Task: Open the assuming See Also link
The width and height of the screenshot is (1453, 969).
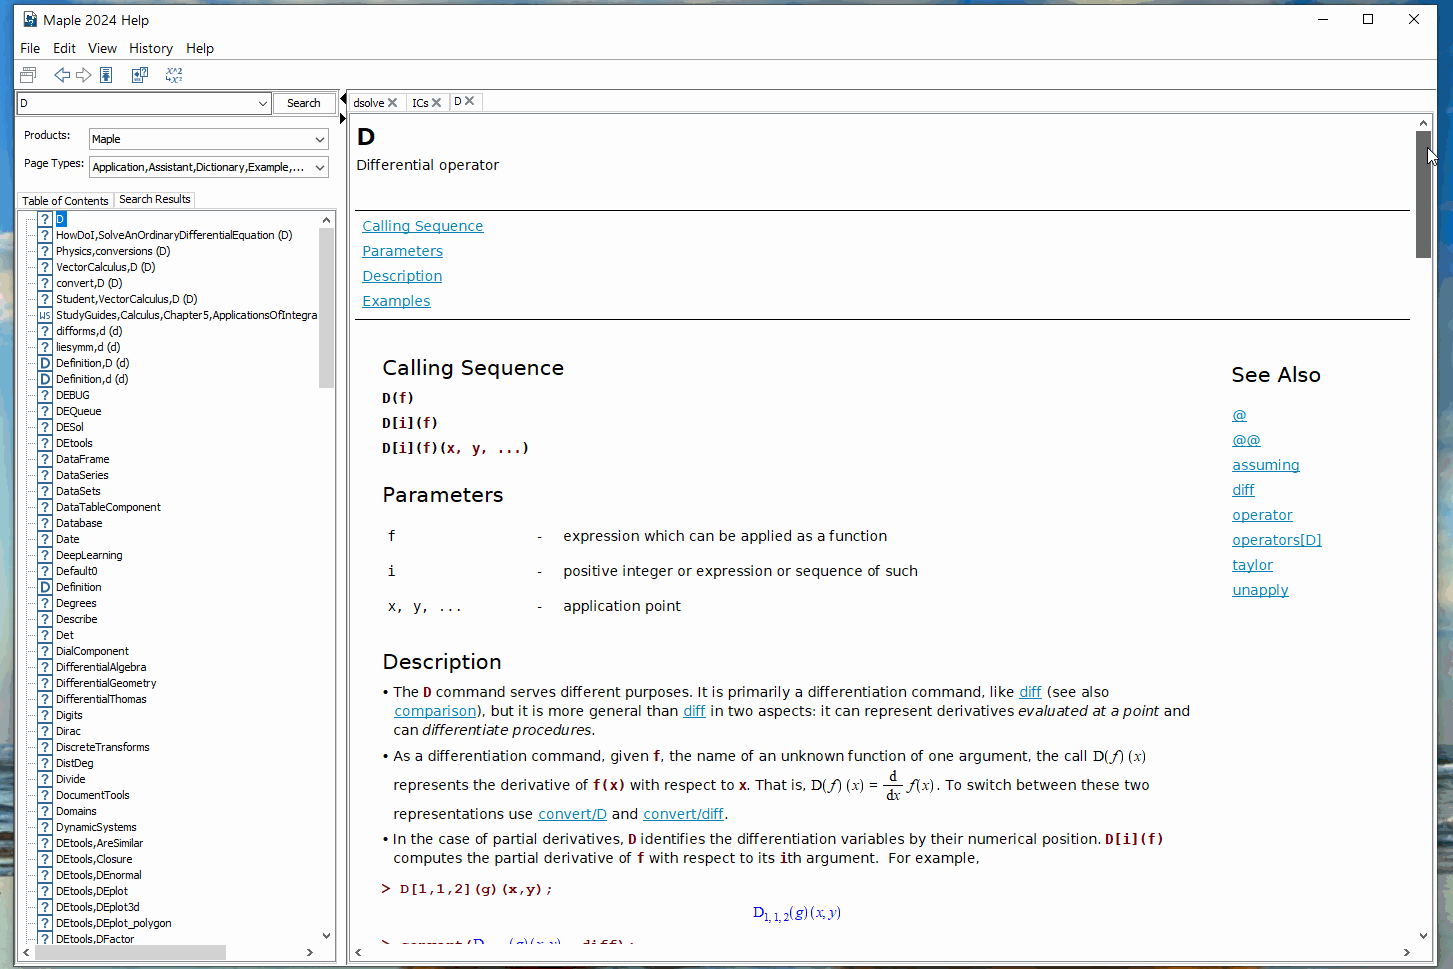Action: tap(1266, 465)
